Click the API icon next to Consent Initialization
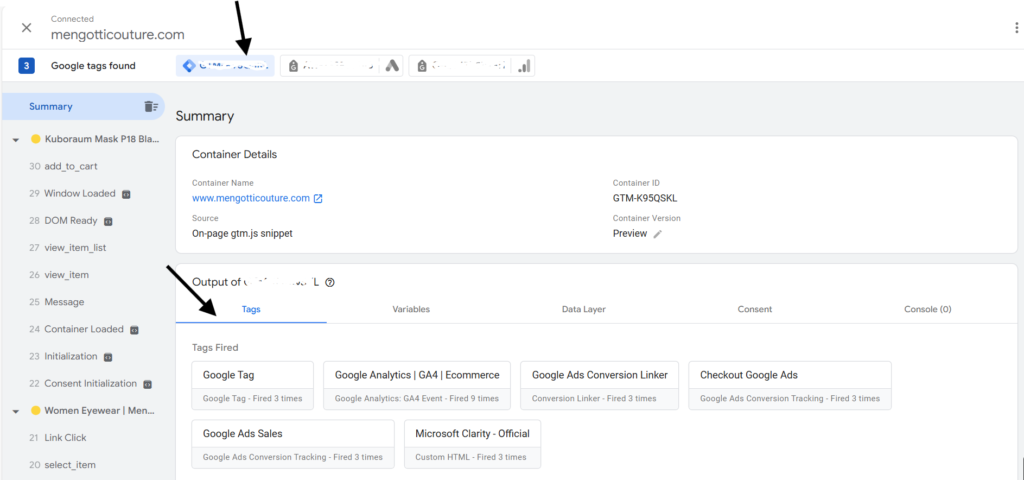 tap(148, 384)
